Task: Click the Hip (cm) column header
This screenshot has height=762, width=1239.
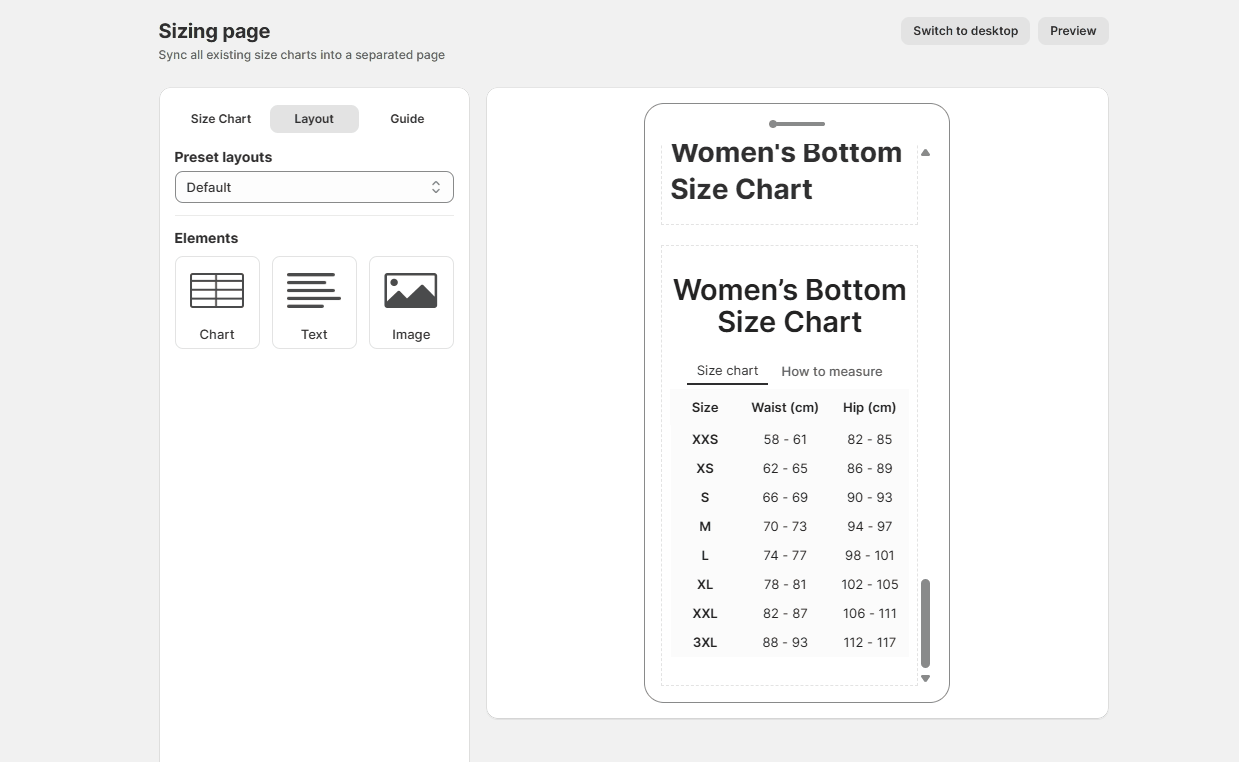Action: pyautogui.click(x=869, y=407)
